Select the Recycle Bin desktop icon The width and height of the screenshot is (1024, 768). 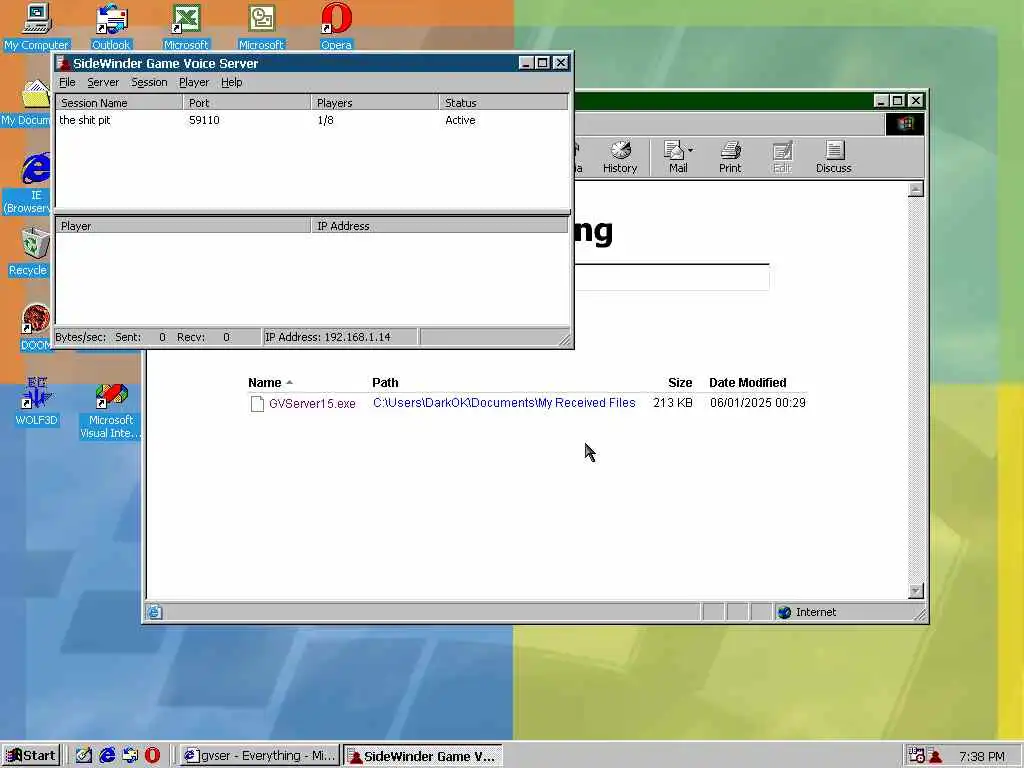(x=29, y=251)
